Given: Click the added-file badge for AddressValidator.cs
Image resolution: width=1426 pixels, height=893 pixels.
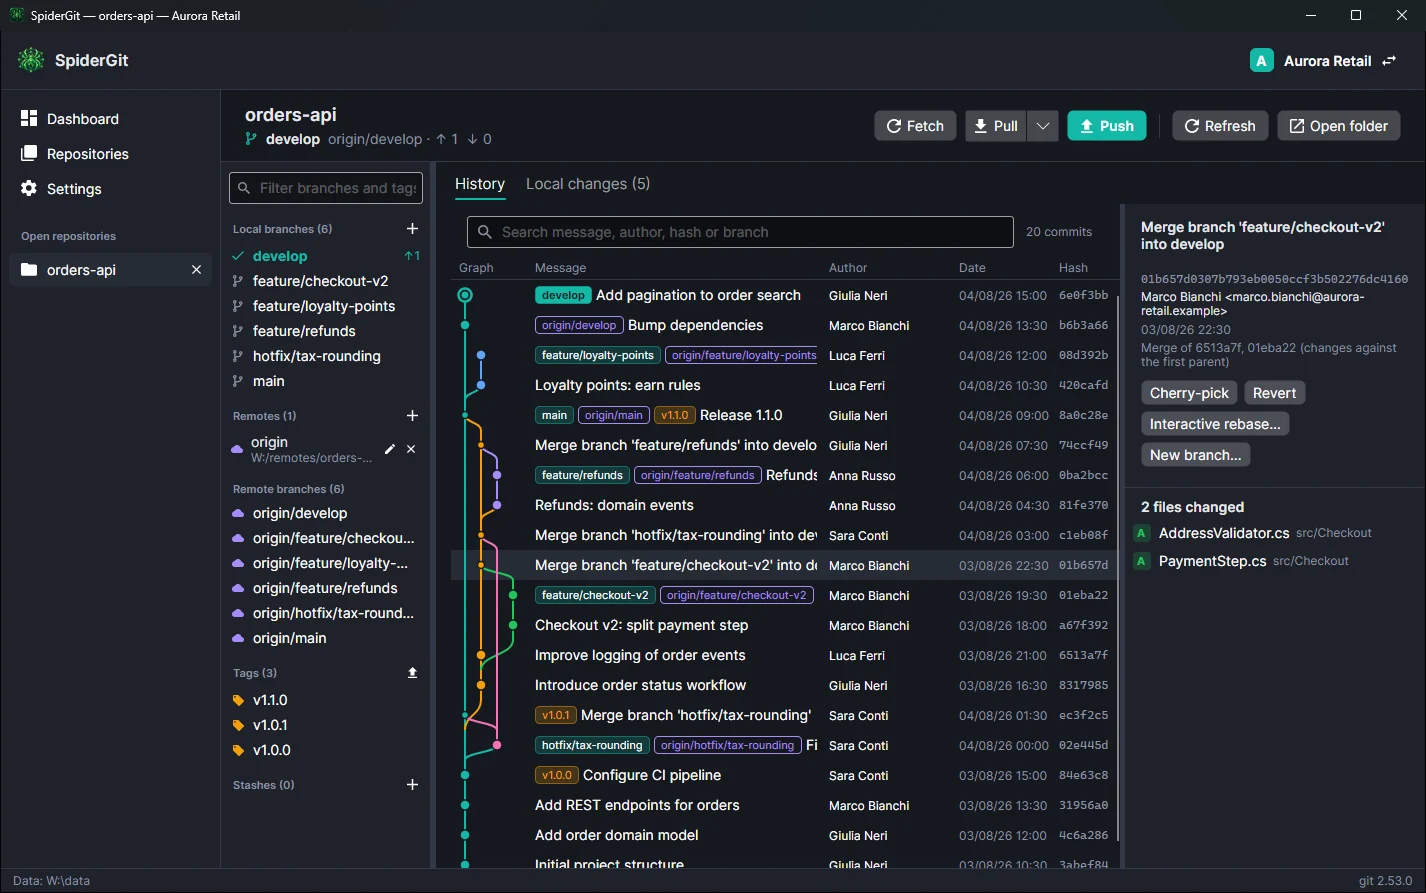Looking at the screenshot, I should tap(1142, 533).
